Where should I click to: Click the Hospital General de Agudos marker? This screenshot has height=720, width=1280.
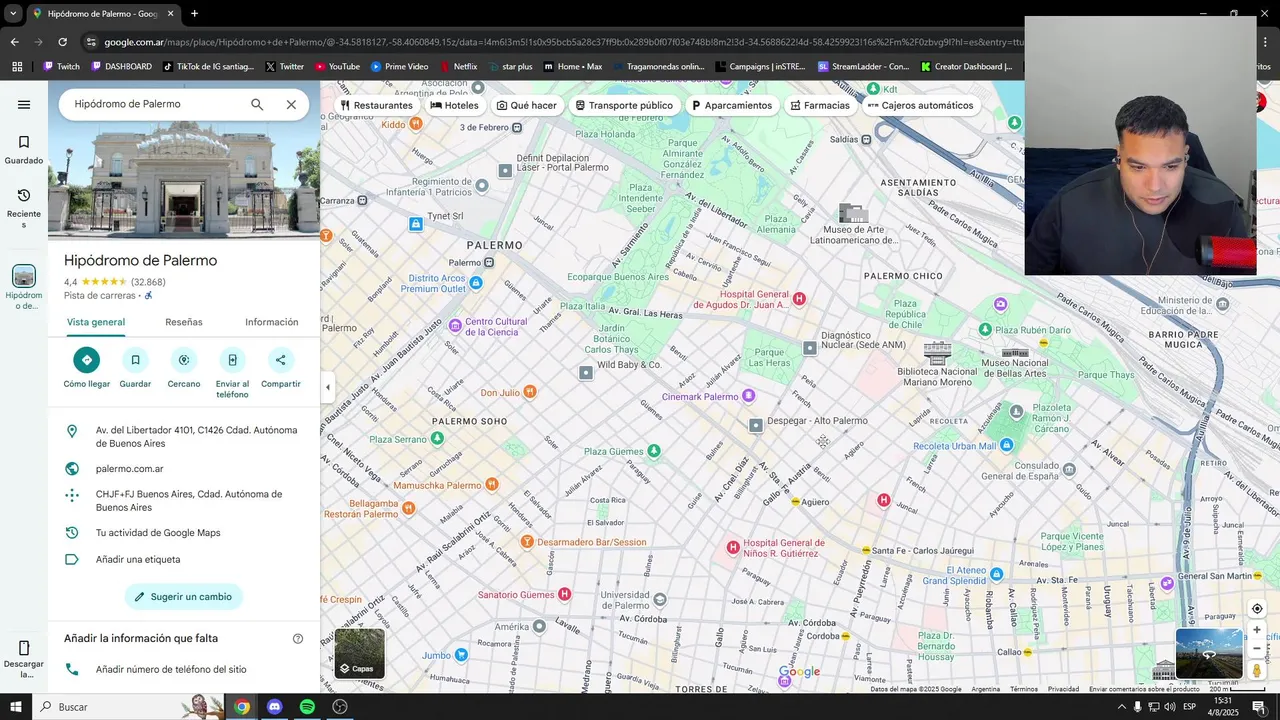click(799, 298)
